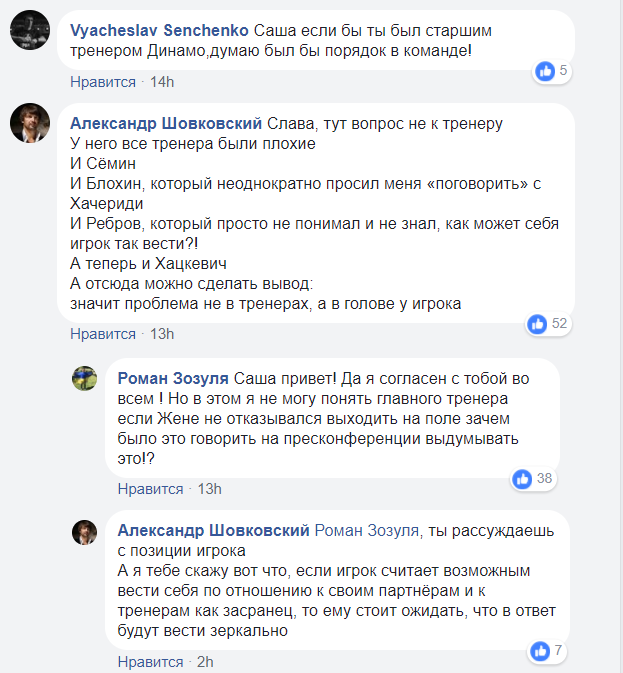This screenshot has width=623, height=673.
Task: Click the Роман Зозуля author name
Action: pyautogui.click(x=173, y=378)
